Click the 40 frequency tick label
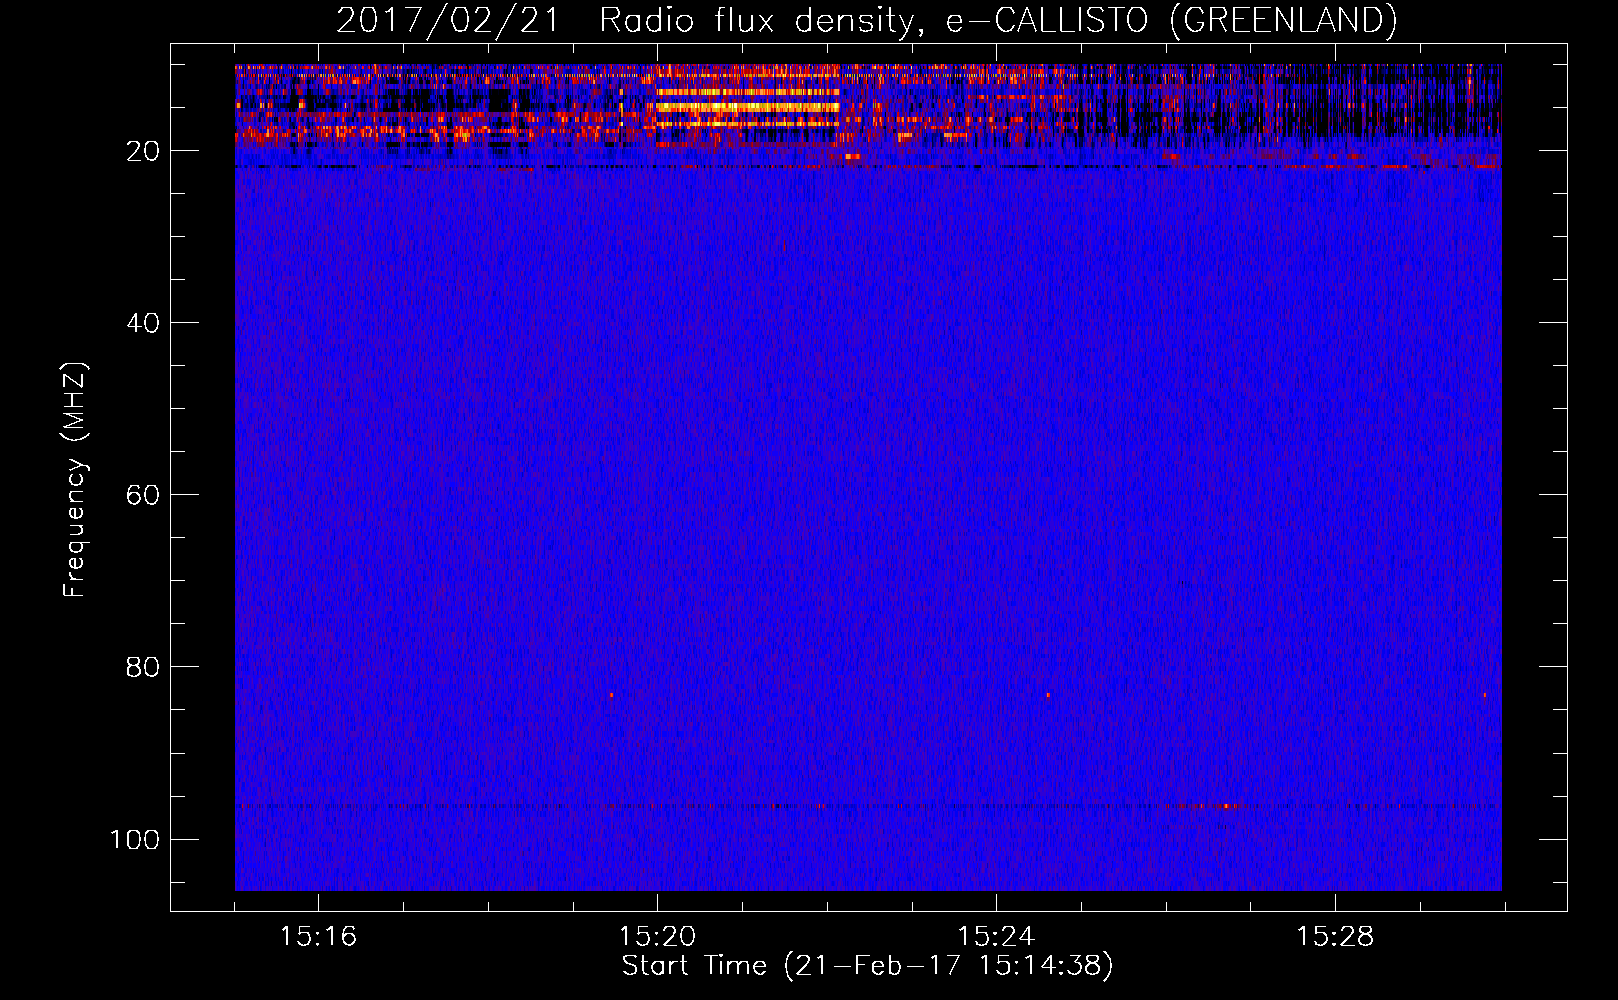Screen dimensions: 1618x1000 [143, 323]
